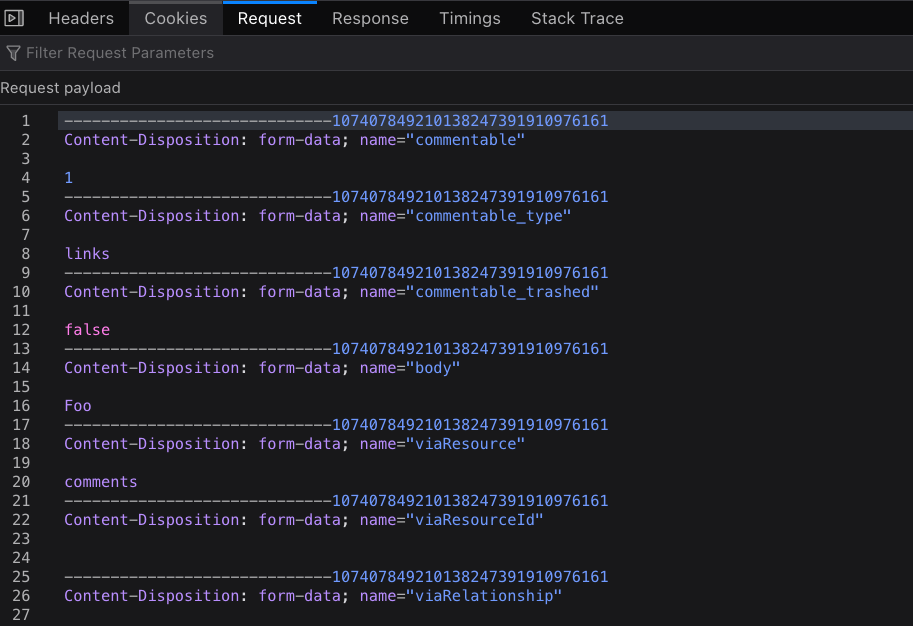Click the comments value on line 20
Image resolution: width=913 pixels, height=626 pixels.
tap(100, 481)
